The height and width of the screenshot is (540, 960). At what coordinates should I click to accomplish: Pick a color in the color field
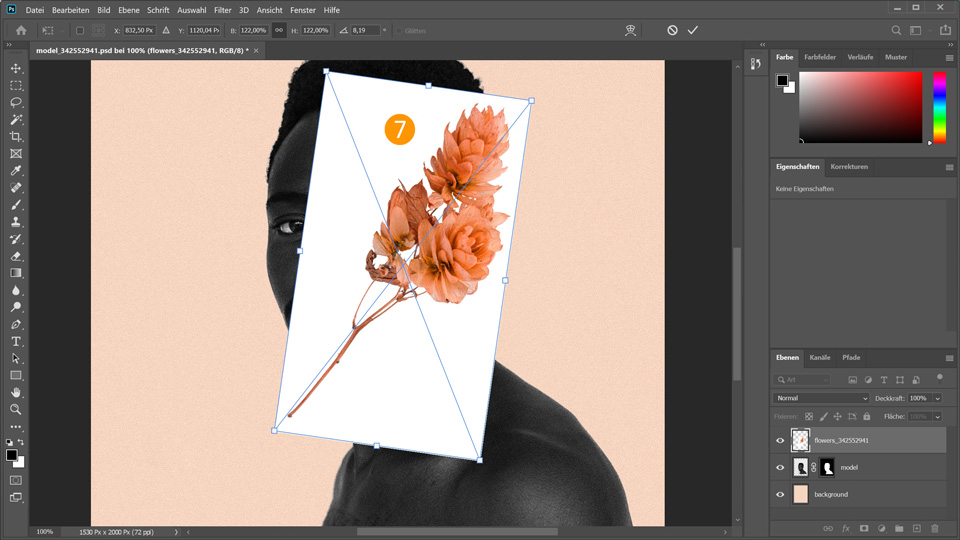point(860,107)
